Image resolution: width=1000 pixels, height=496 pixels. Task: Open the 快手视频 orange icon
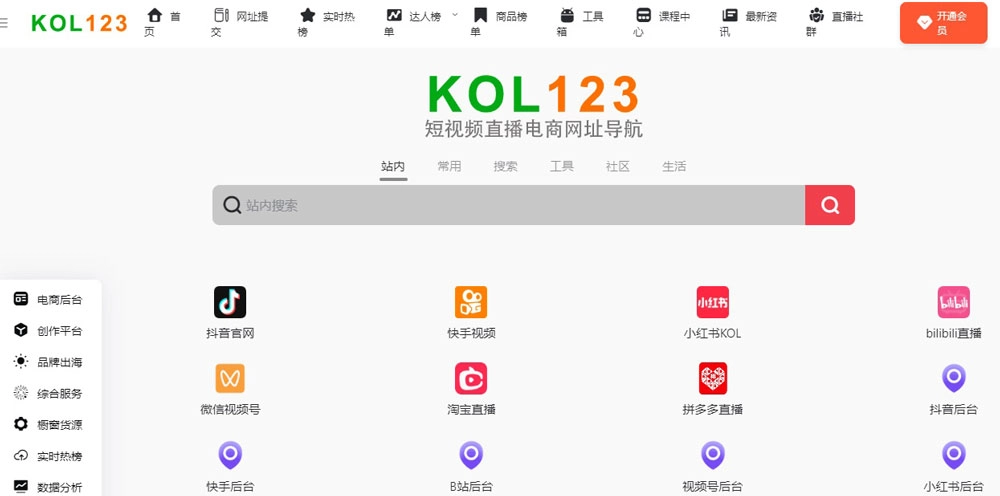[471, 302]
